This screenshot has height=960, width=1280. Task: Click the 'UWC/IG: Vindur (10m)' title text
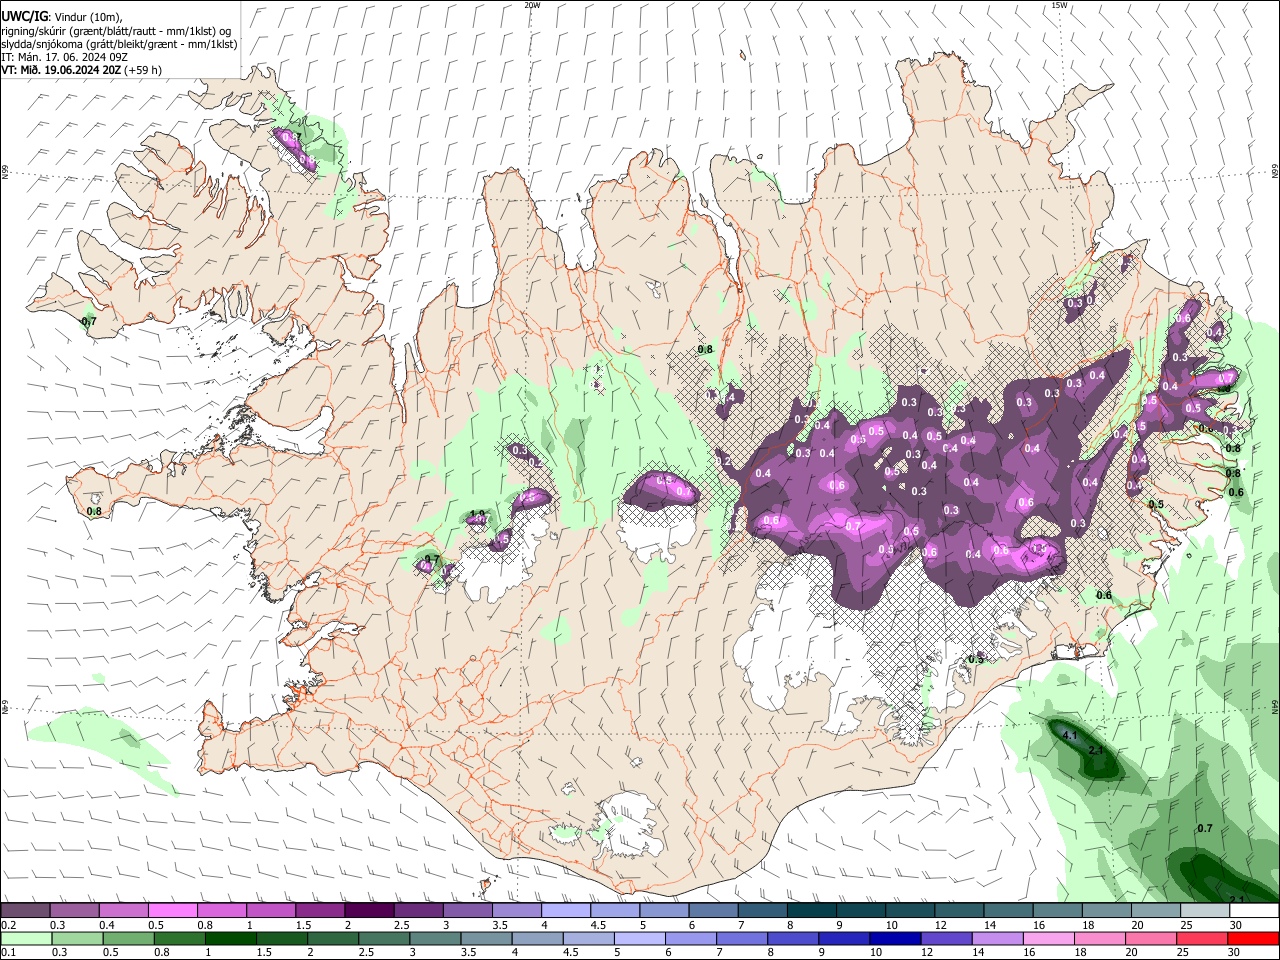click(x=62, y=17)
